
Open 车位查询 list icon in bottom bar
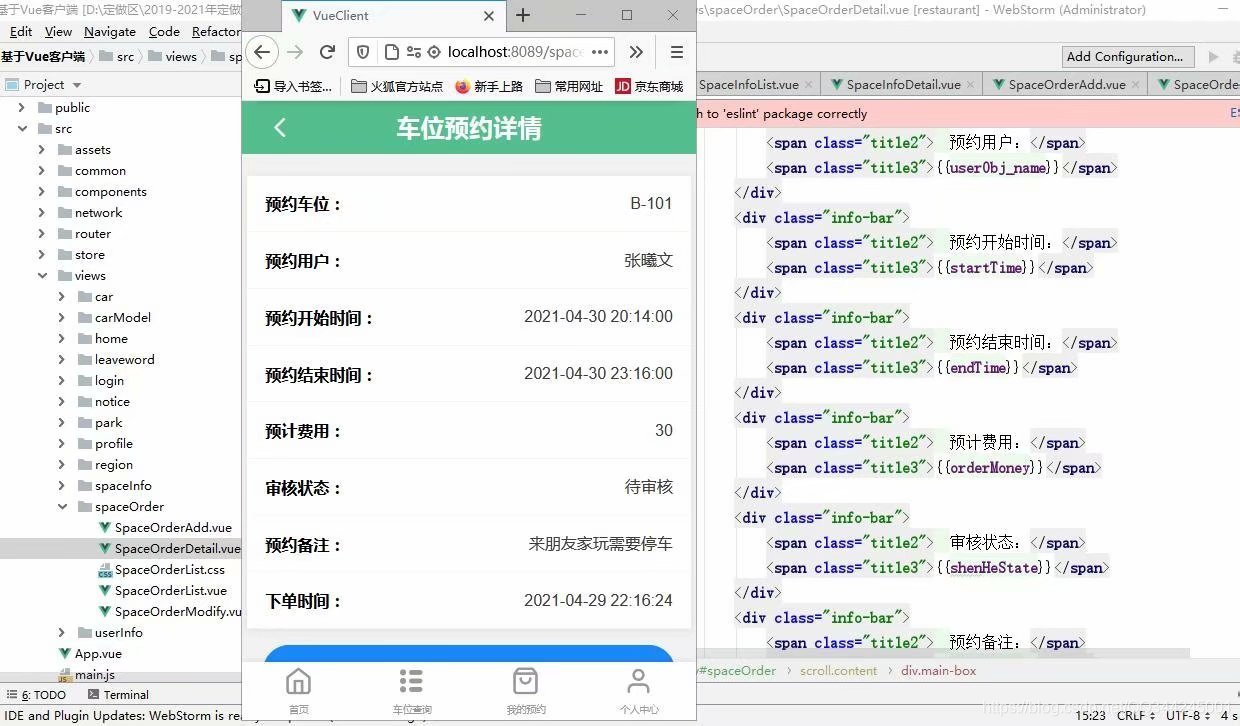[x=411, y=681]
